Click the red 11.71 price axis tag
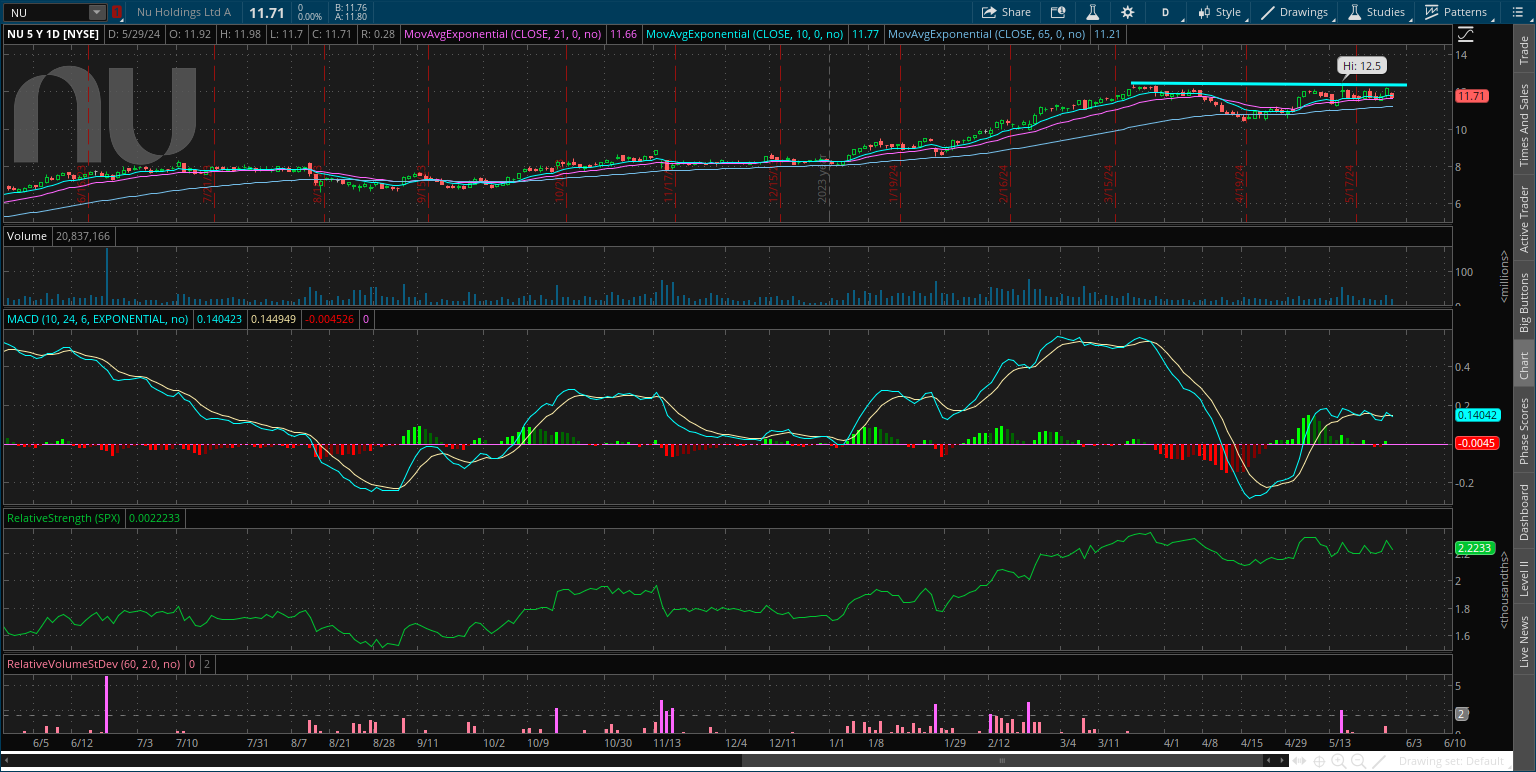1536x772 pixels. (1472, 96)
